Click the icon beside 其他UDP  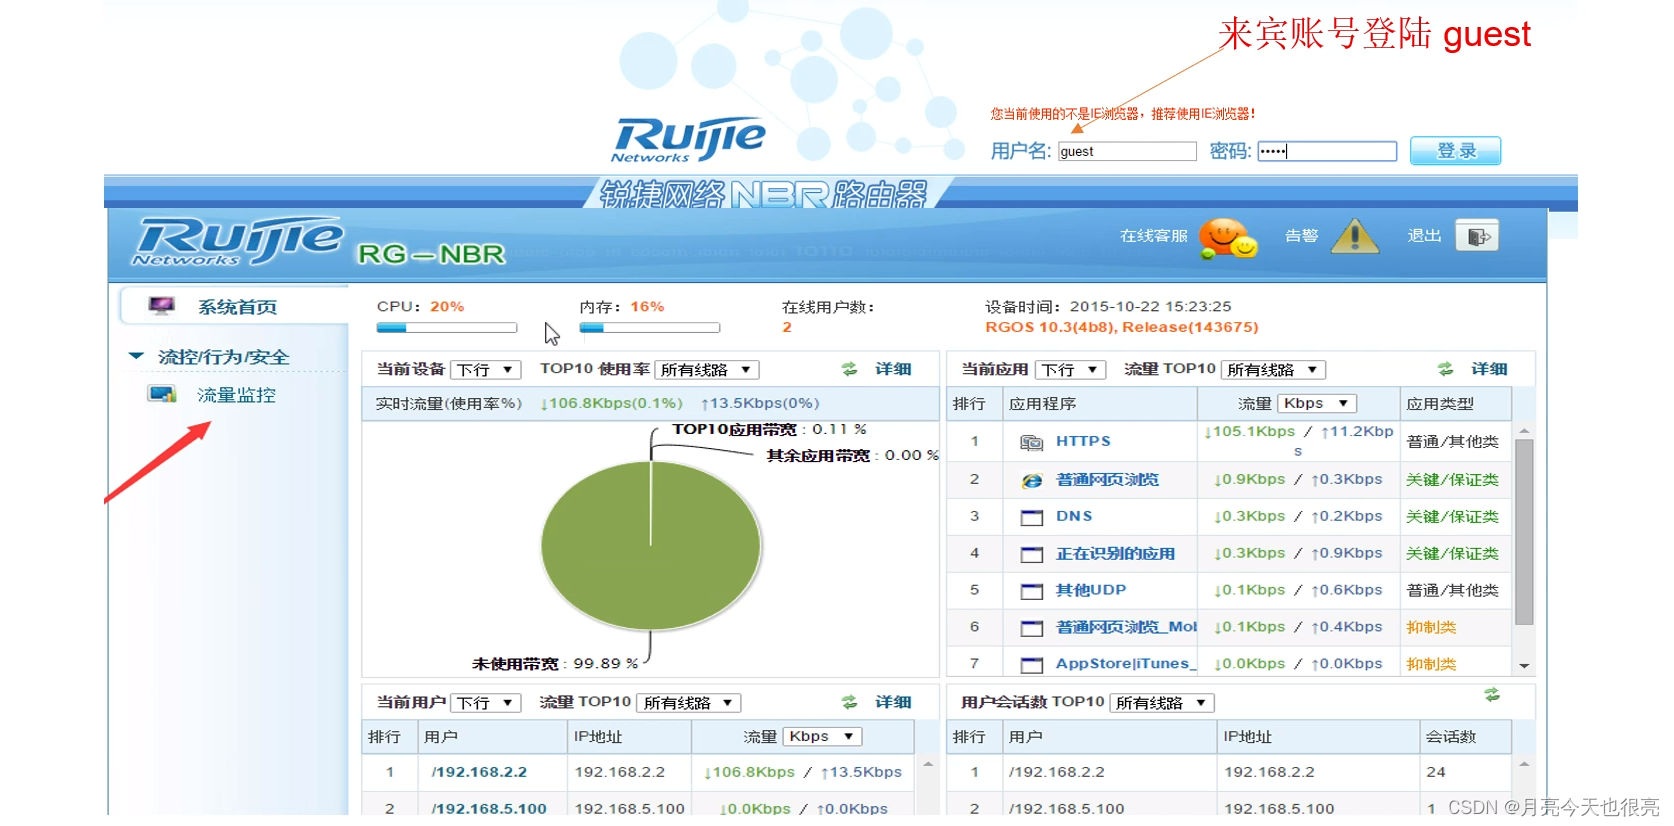tap(1031, 591)
